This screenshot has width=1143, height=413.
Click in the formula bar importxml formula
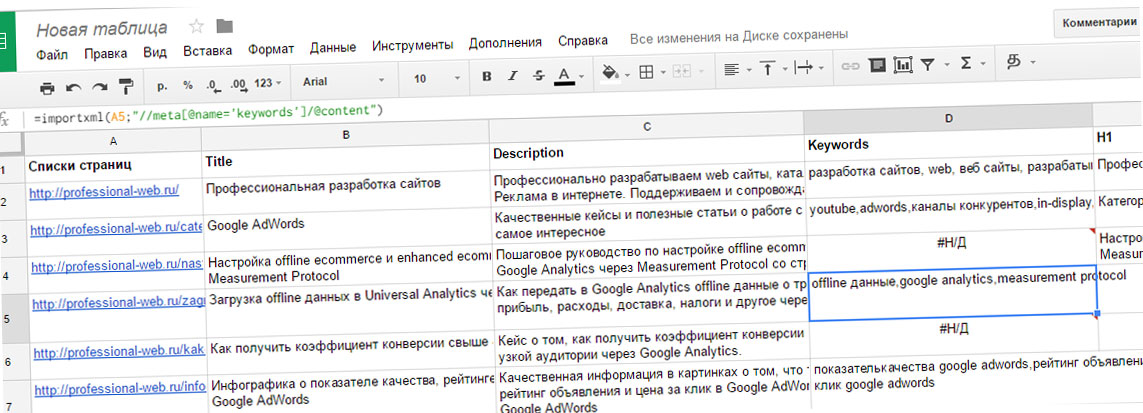(x=208, y=112)
